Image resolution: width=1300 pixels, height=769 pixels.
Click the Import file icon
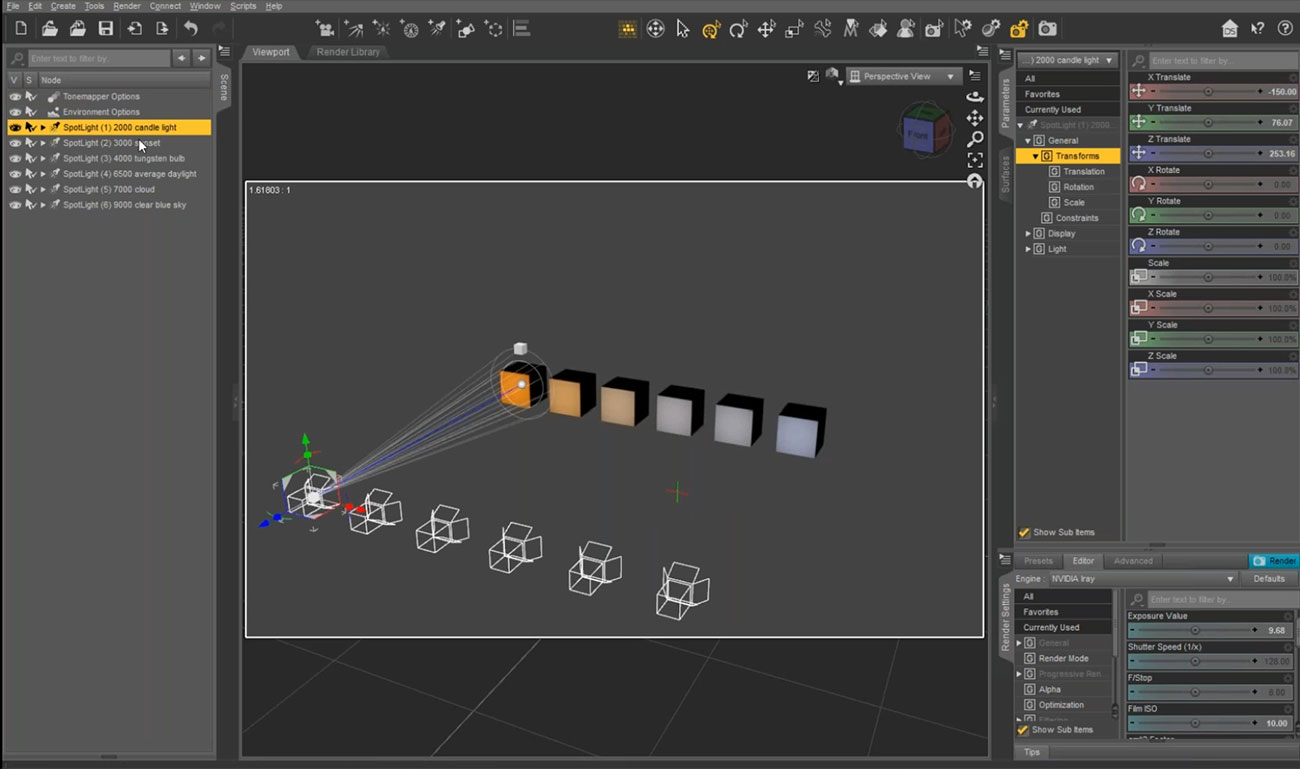coord(134,29)
